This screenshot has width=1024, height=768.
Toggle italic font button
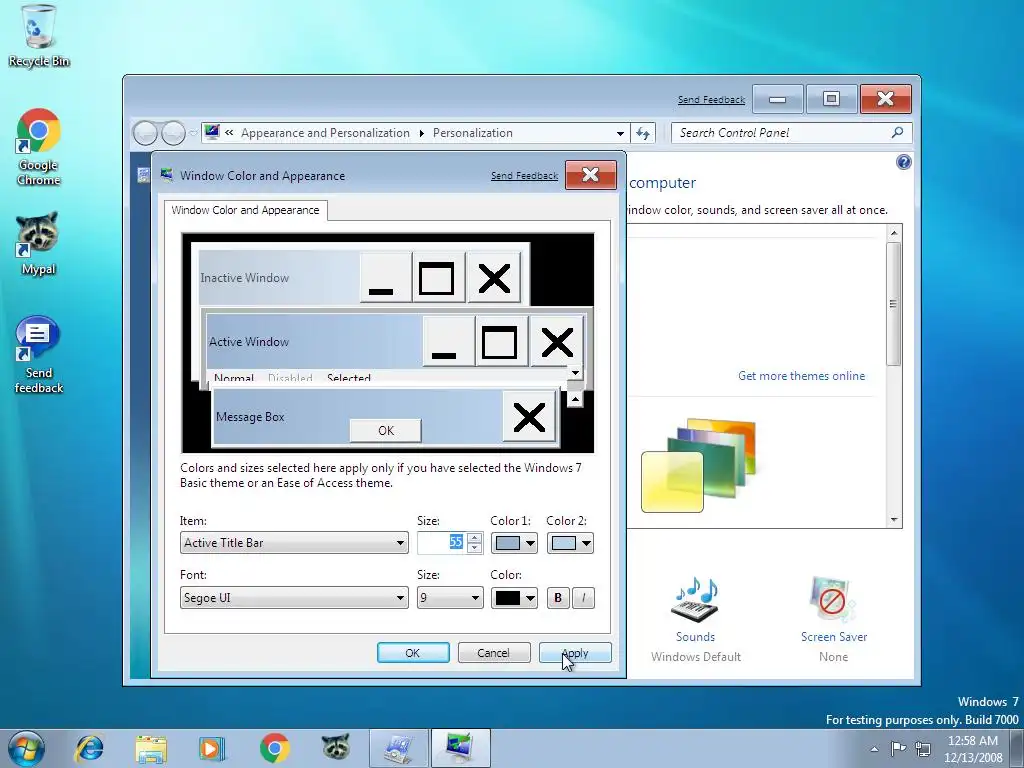click(x=583, y=598)
